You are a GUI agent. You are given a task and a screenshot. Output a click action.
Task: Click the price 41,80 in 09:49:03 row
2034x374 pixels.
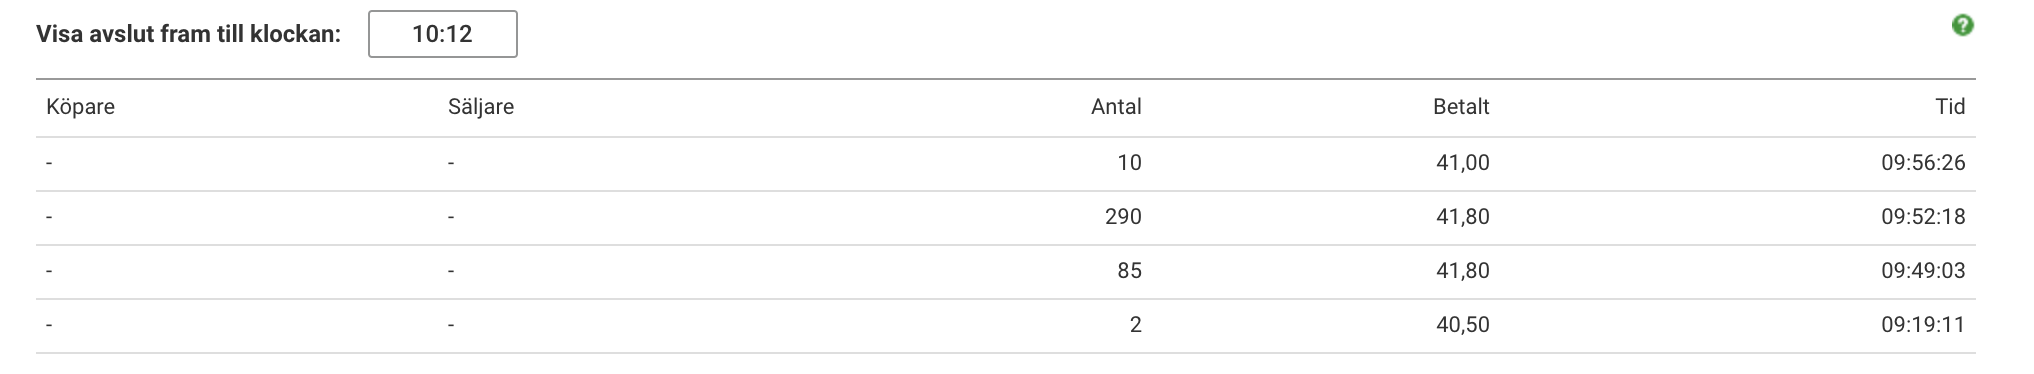tap(1463, 271)
